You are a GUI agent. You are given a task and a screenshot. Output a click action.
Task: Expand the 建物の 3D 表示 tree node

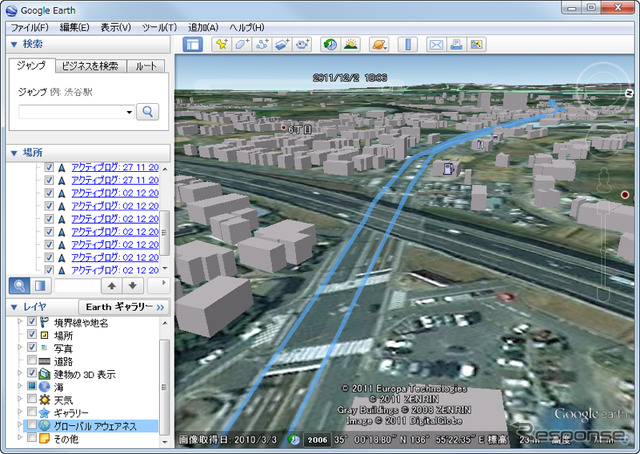click(x=20, y=373)
